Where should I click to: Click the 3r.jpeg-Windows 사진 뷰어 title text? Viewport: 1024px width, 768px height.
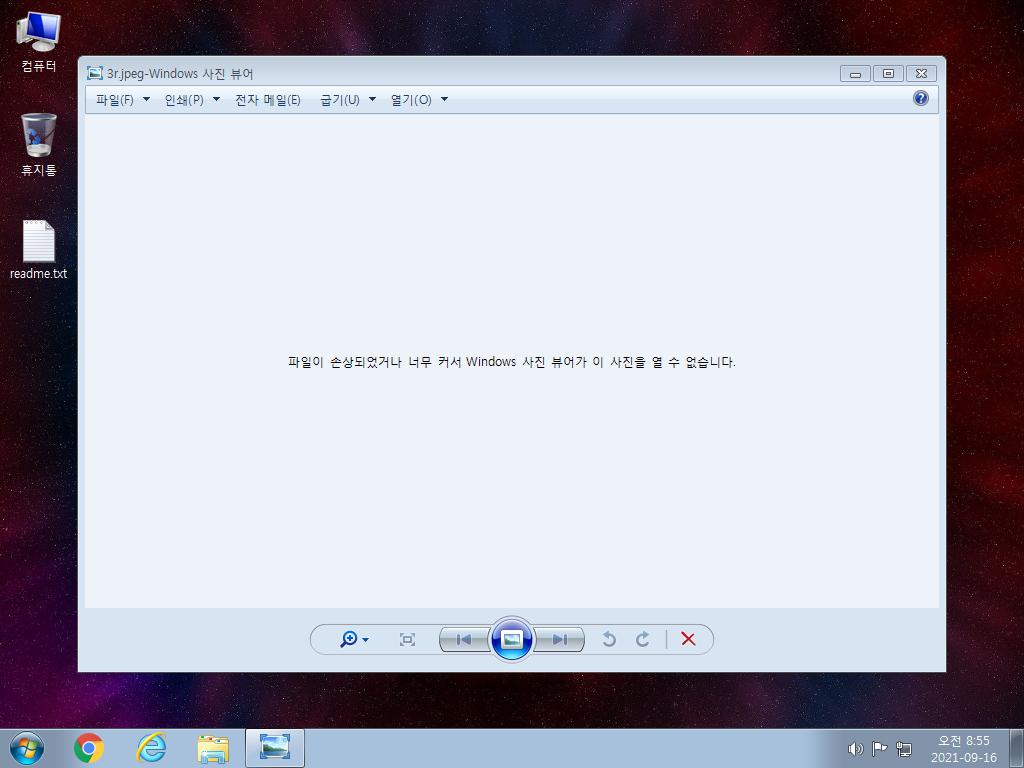180,74
